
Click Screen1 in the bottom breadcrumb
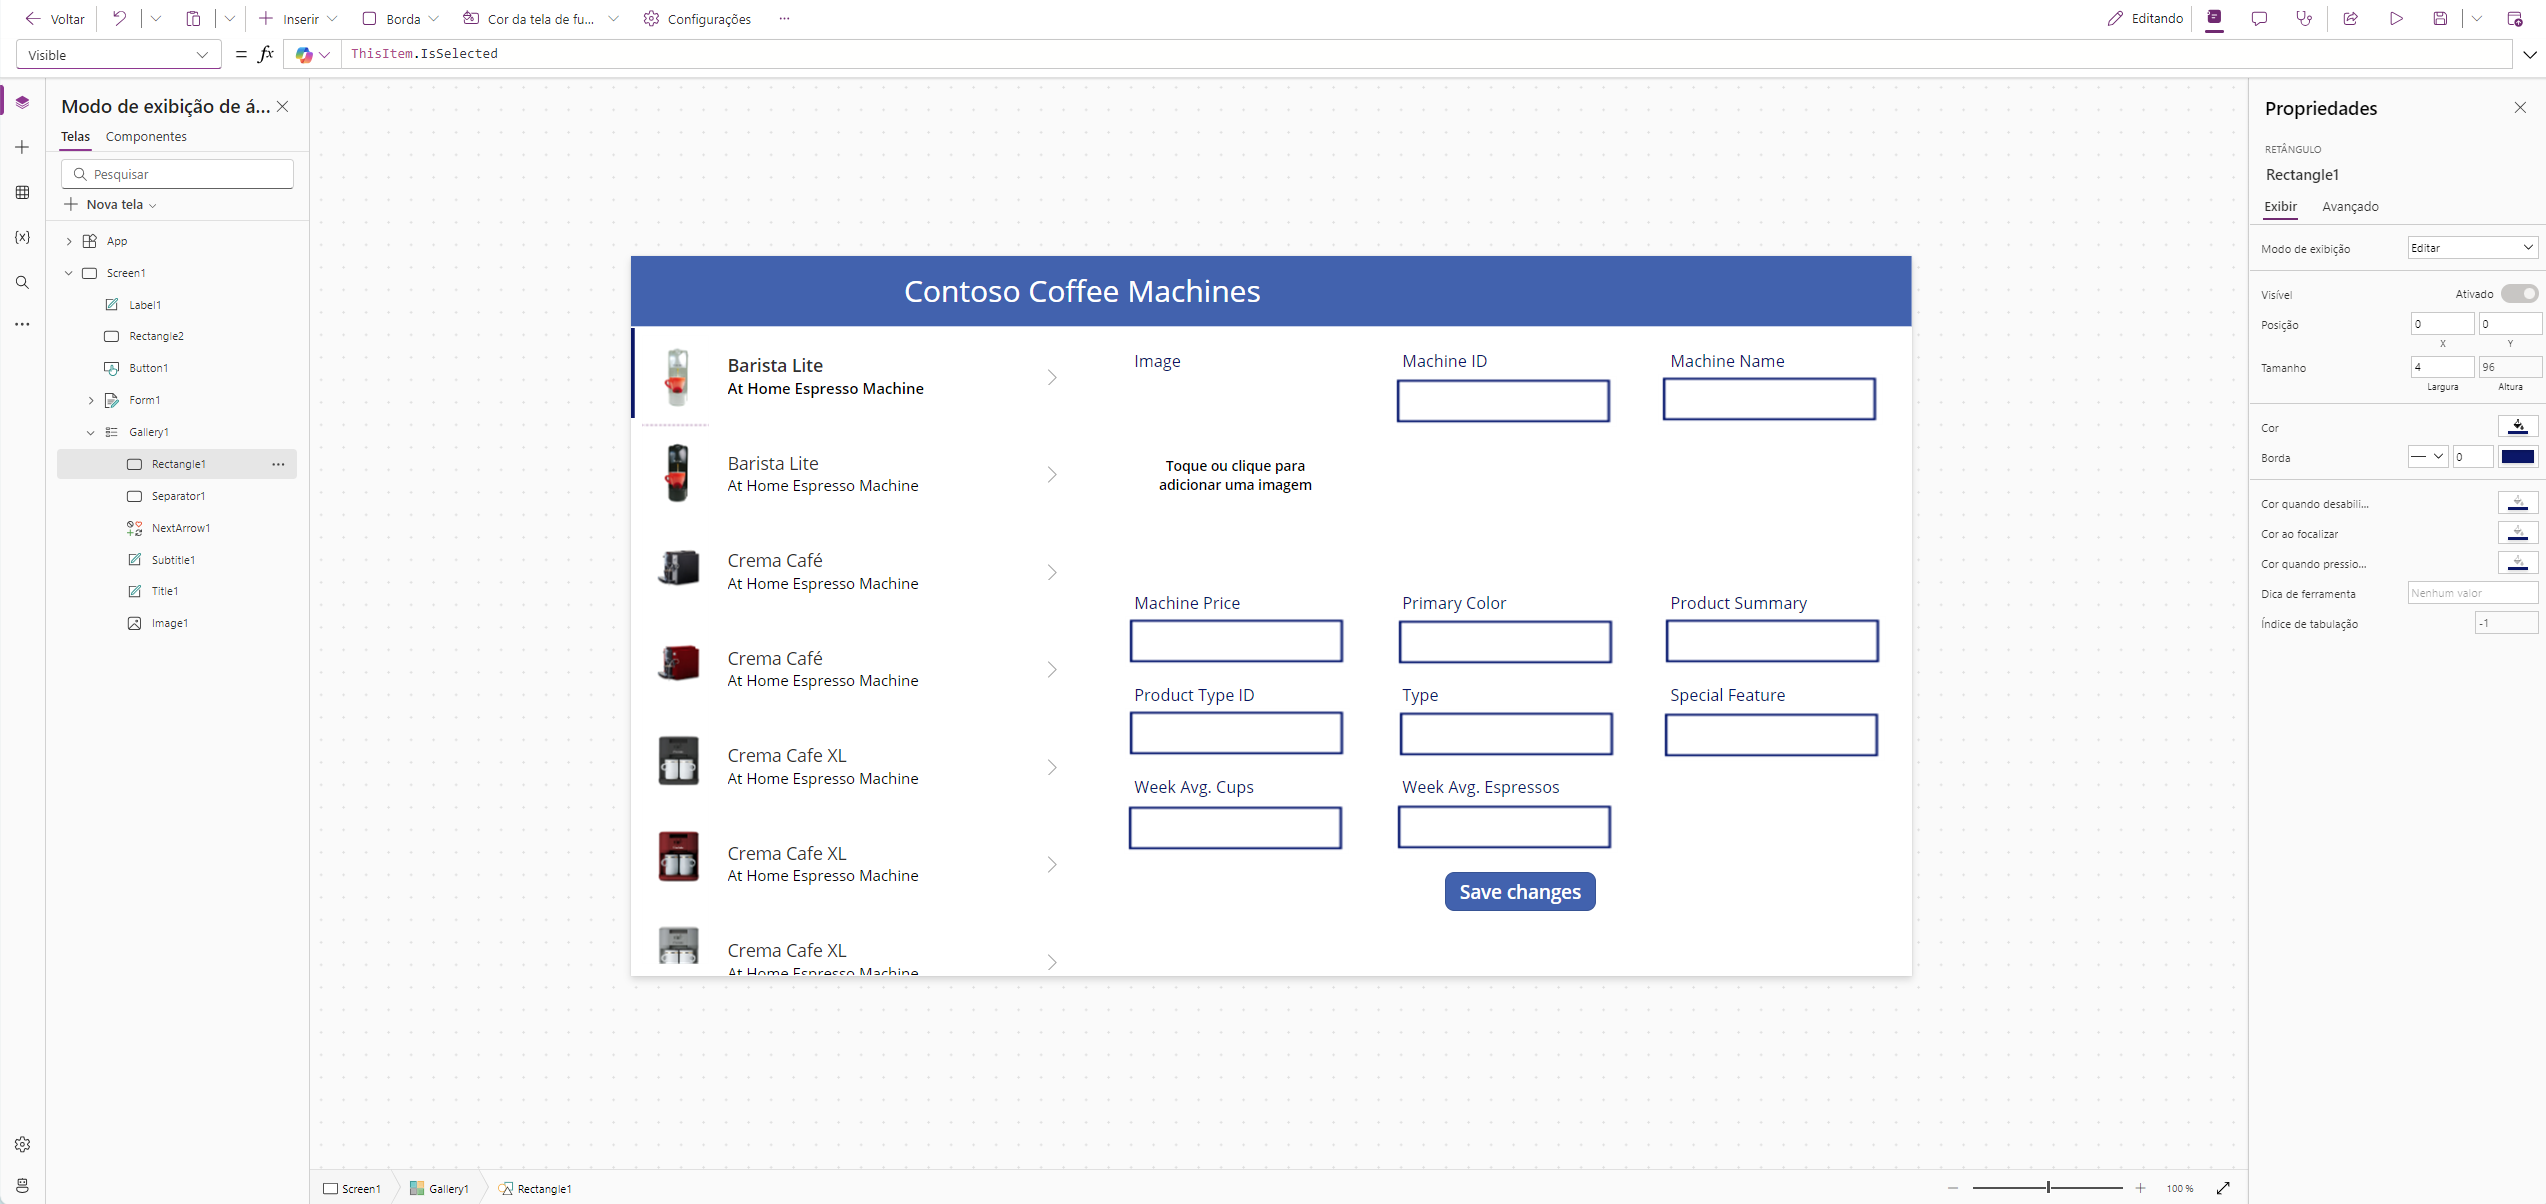(x=352, y=1188)
